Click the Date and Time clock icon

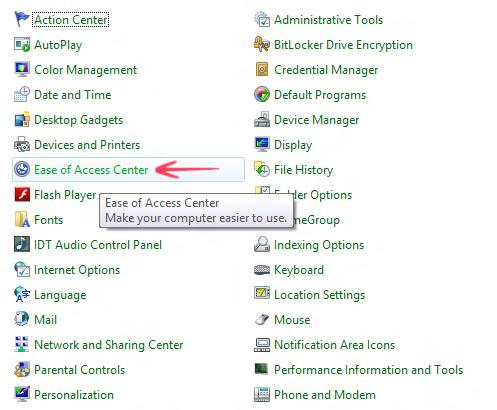(22, 94)
